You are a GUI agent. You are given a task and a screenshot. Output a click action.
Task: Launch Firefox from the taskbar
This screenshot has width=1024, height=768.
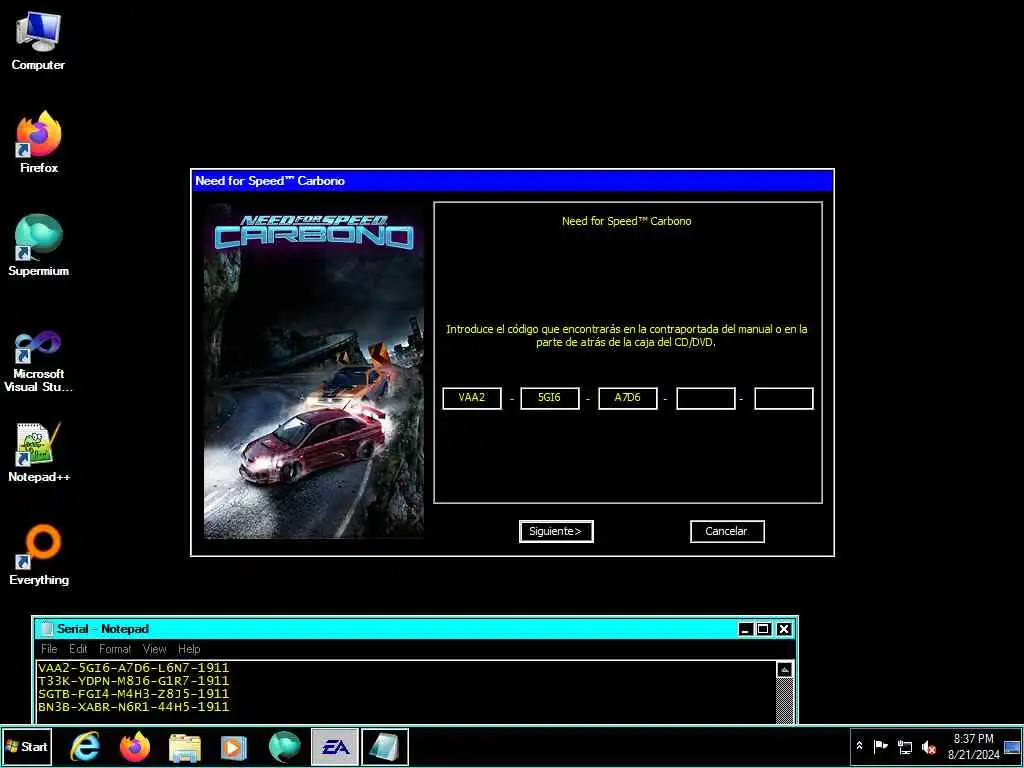135,746
